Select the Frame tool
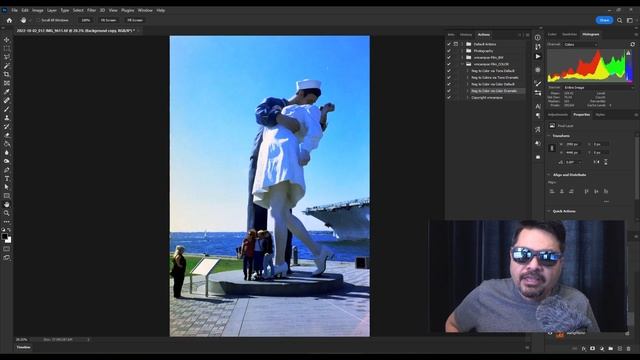640x360 pixels. (7, 83)
